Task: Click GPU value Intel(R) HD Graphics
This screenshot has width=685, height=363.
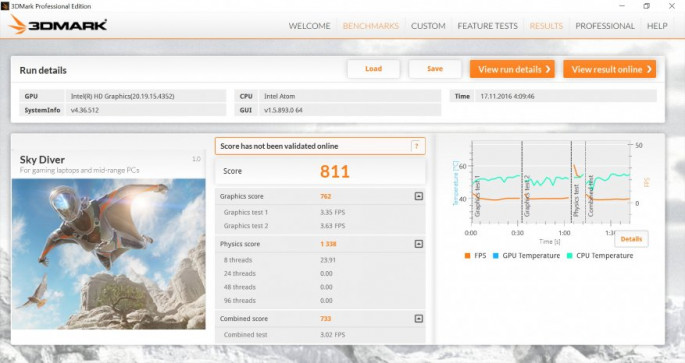Action: click(x=122, y=96)
